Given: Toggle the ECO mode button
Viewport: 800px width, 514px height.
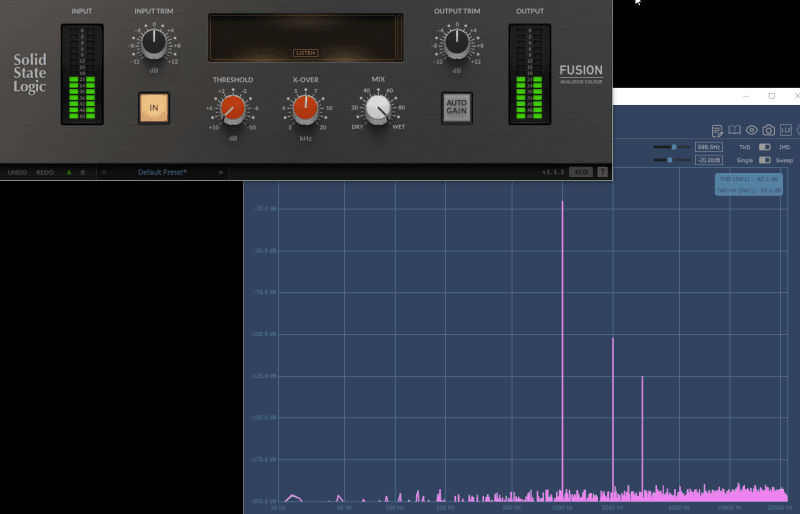Looking at the screenshot, I should (581, 172).
